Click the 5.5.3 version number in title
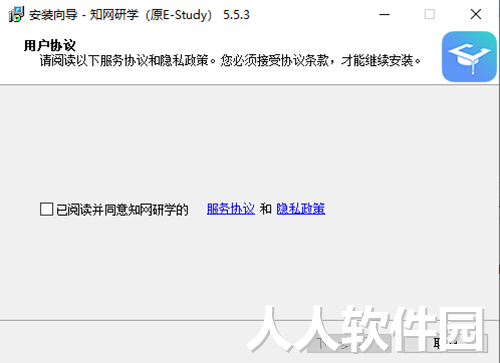Image resolution: width=500 pixels, height=363 pixels. [236, 15]
